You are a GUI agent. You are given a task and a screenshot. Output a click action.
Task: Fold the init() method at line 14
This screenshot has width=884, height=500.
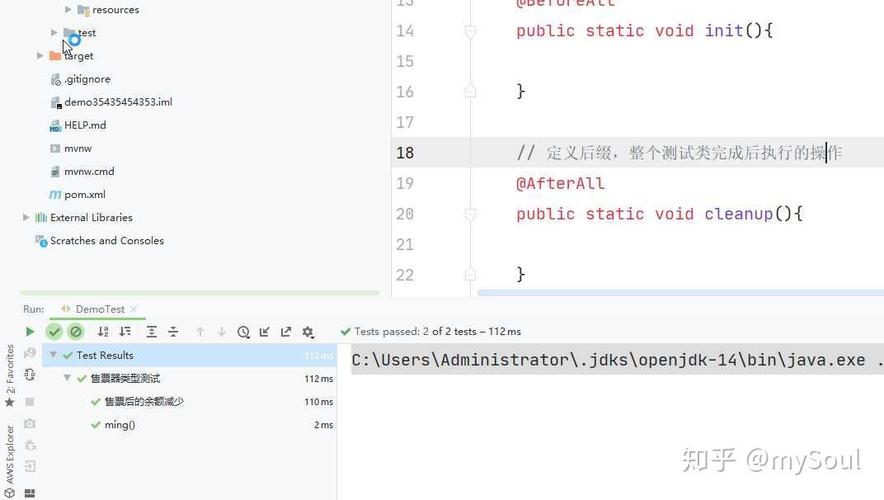click(470, 31)
